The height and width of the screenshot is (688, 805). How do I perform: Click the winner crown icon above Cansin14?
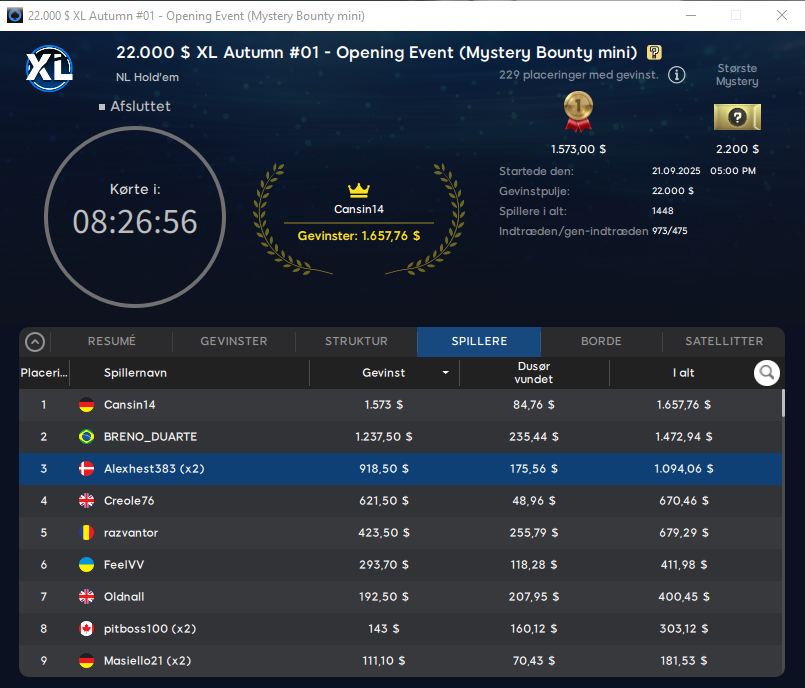(358, 190)
